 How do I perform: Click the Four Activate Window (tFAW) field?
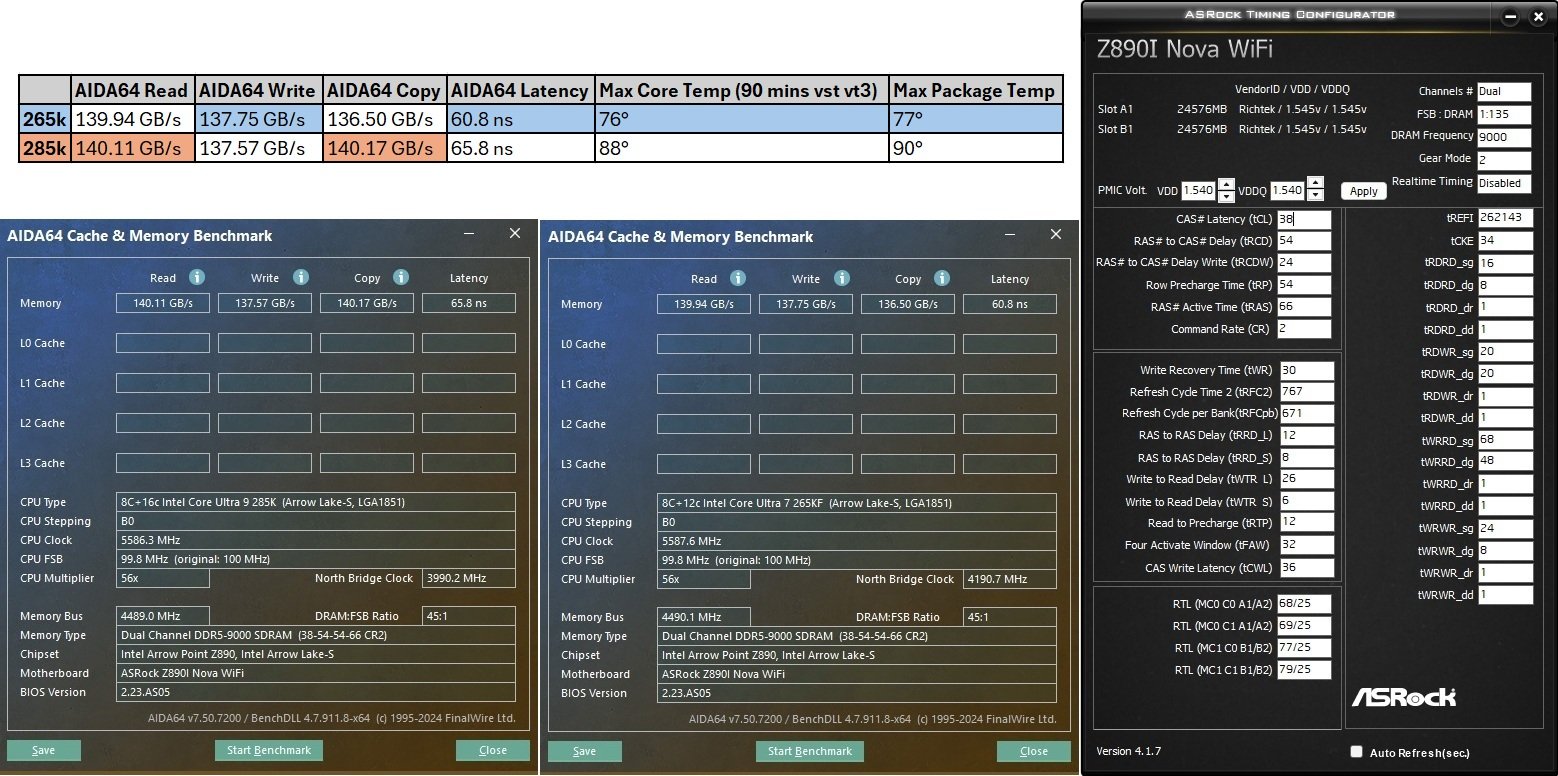[1307, 545]
